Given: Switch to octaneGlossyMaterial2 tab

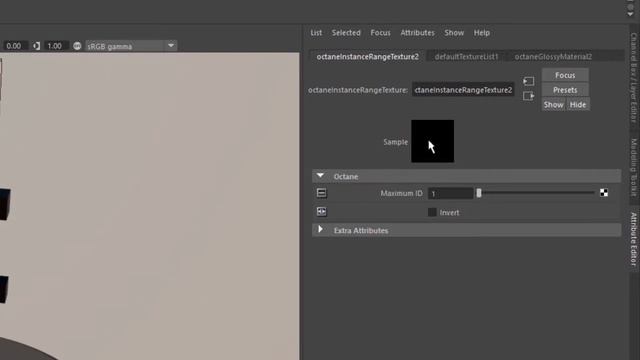Looking at the screenshot, I should (x=553, y=57).
